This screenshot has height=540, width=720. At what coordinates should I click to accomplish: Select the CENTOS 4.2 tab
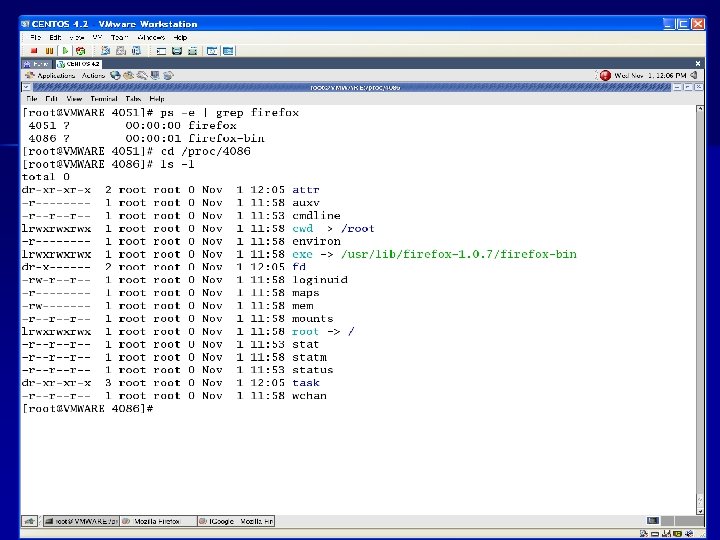(78, 64)
